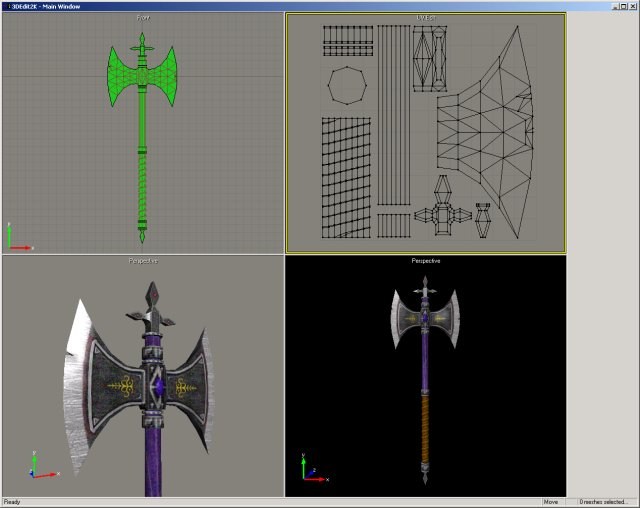Click the Front viewport title label

coord(143,18)
